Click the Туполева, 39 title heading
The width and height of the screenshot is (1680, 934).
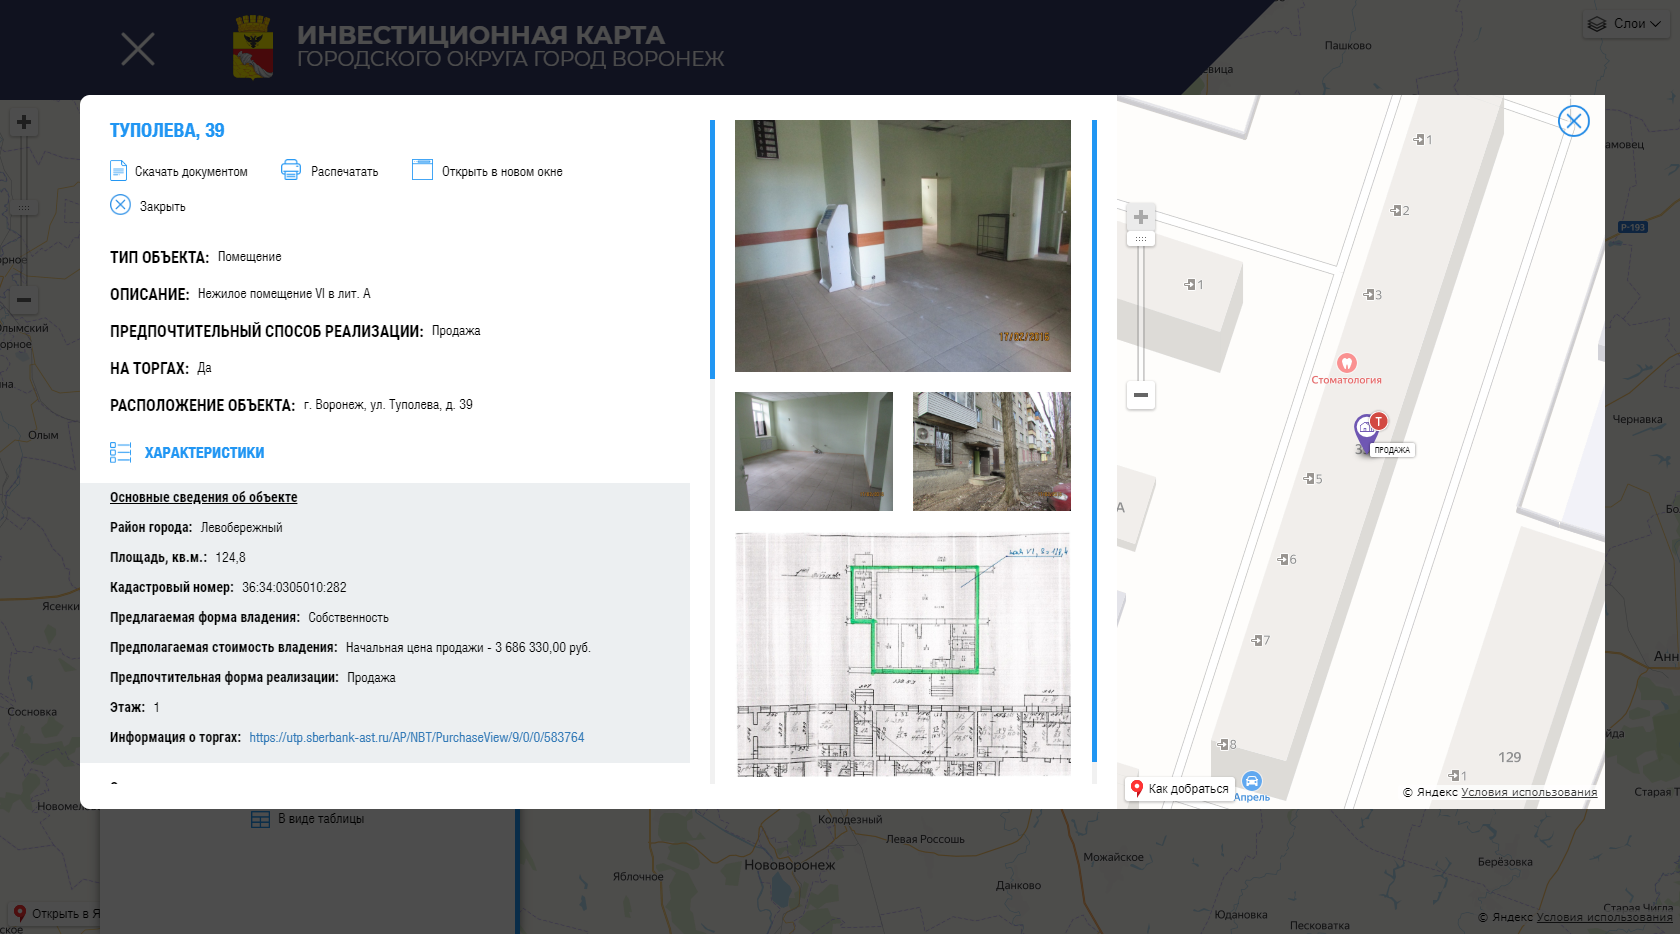point(167,130)
